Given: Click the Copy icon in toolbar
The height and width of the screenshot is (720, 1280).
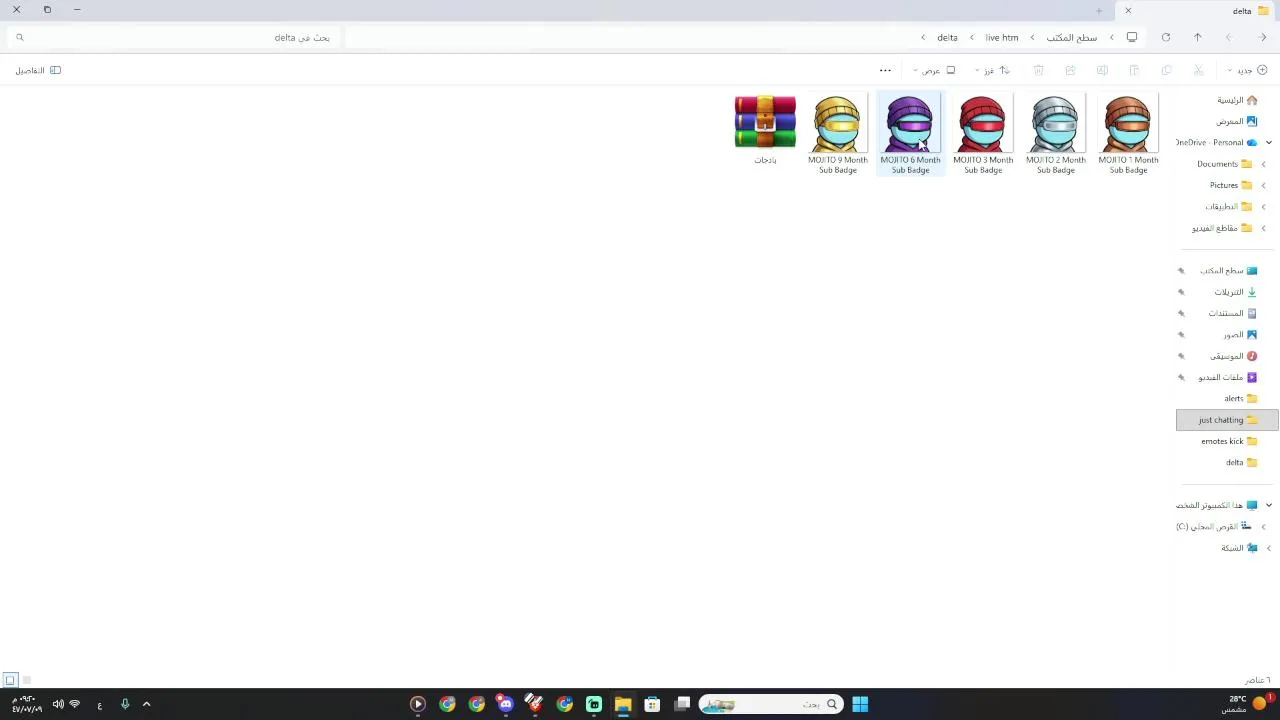Looking at the screenshot, I should [x=1166, y=70].
